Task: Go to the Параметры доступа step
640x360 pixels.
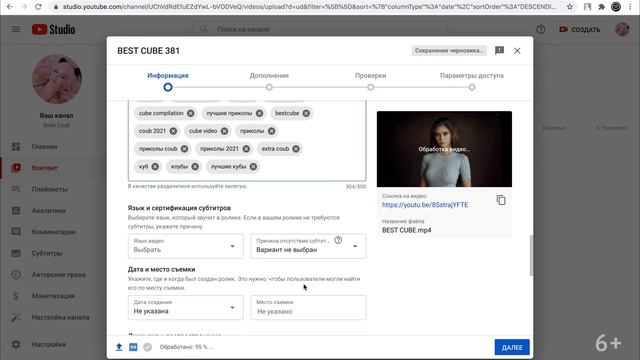Action: tap(471, 81)
